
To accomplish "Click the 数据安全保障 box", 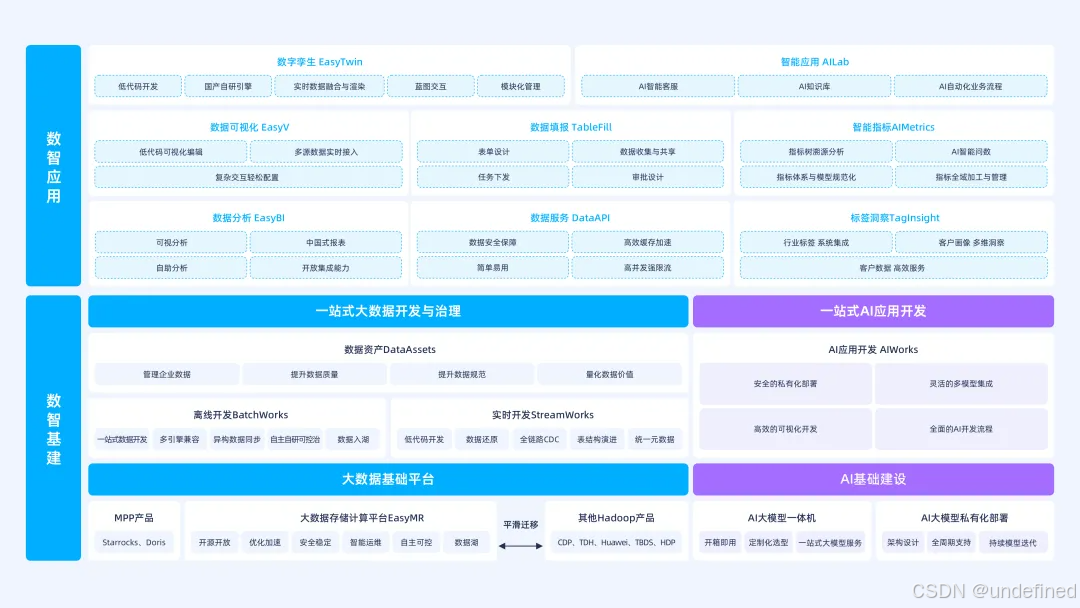I will tap(493, 242).
